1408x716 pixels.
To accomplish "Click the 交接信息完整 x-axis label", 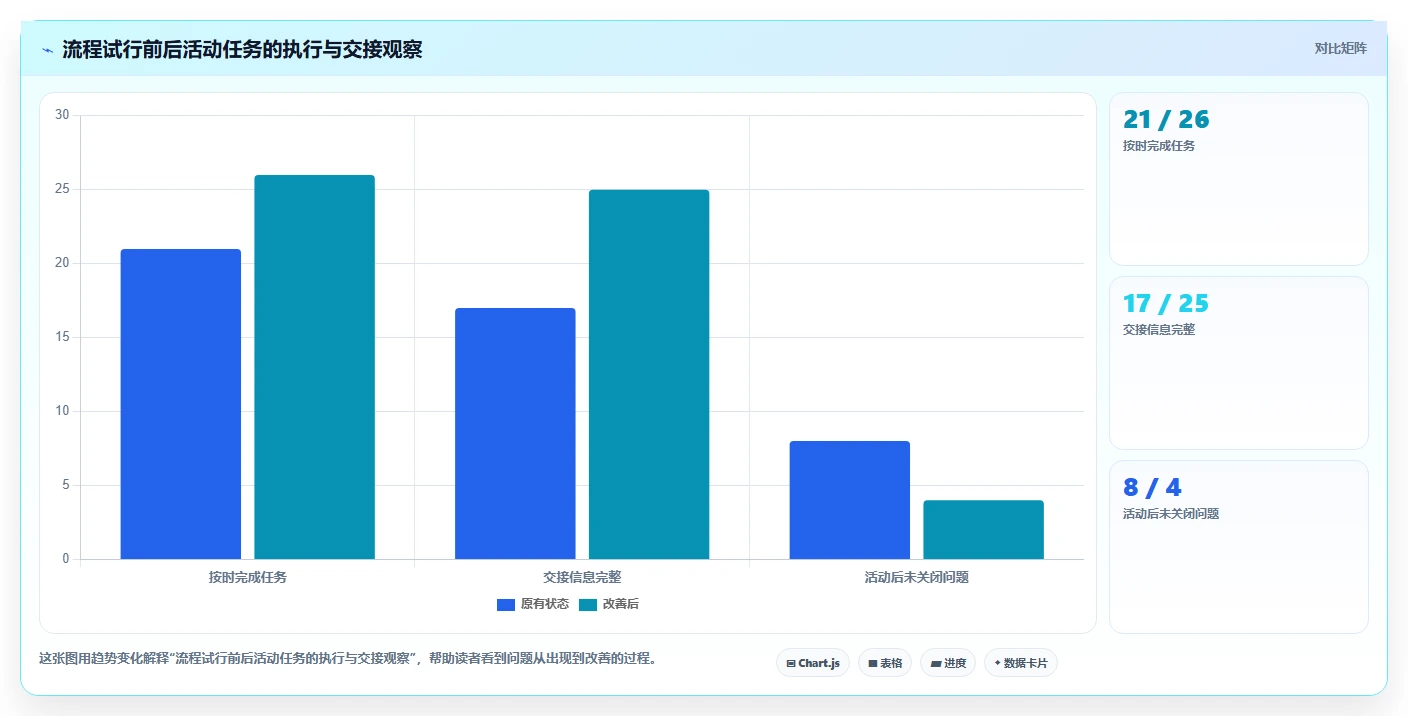I will coord(582,577).
